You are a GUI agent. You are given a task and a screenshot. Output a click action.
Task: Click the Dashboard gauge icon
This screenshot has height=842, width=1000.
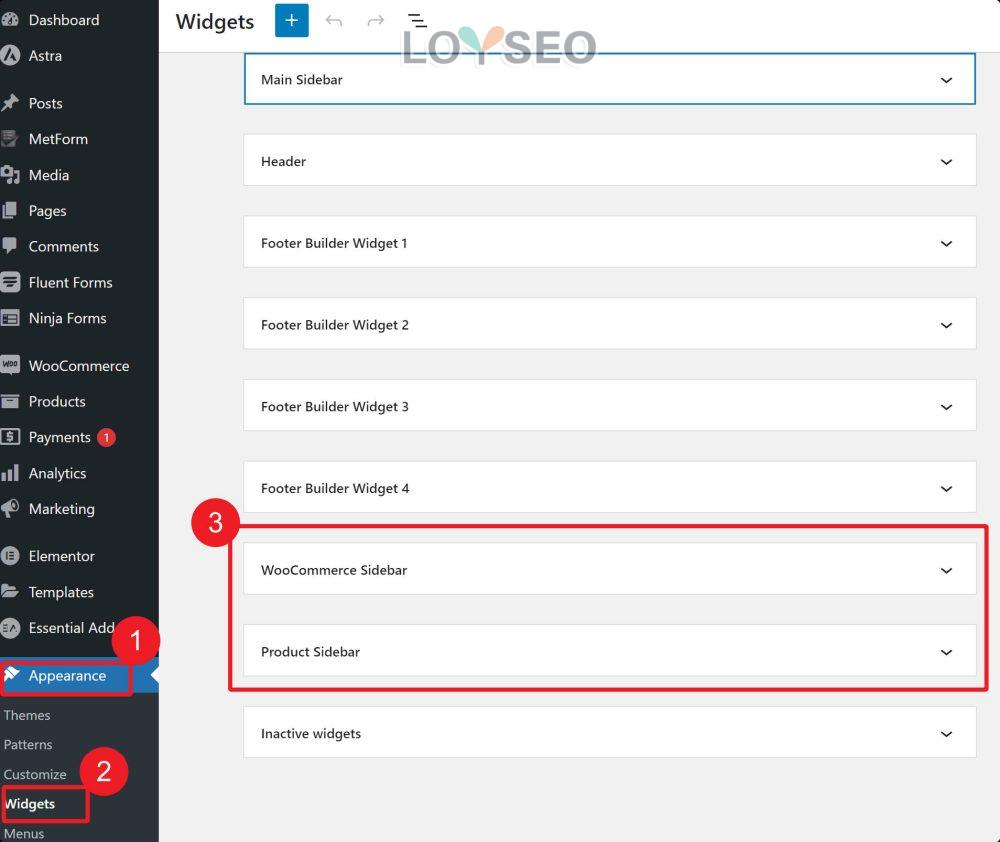(x=10, y=20)
